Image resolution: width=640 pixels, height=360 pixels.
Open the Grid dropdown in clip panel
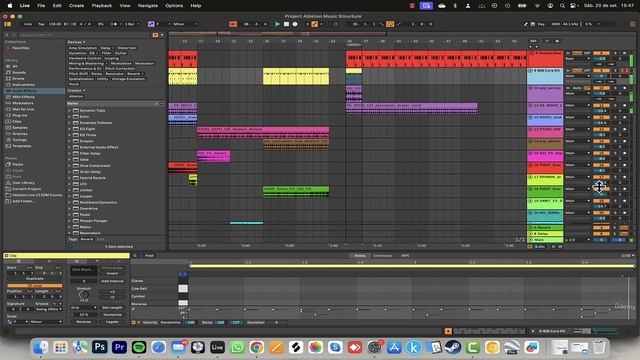84,307
